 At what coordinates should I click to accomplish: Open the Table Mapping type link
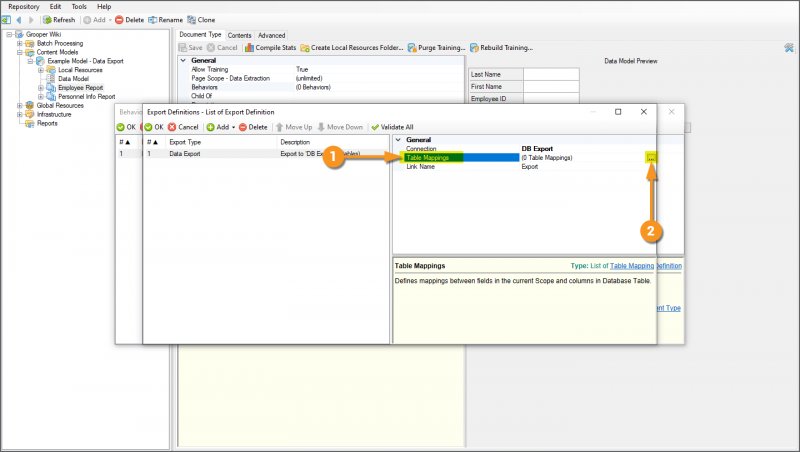[x=632, y=266]
